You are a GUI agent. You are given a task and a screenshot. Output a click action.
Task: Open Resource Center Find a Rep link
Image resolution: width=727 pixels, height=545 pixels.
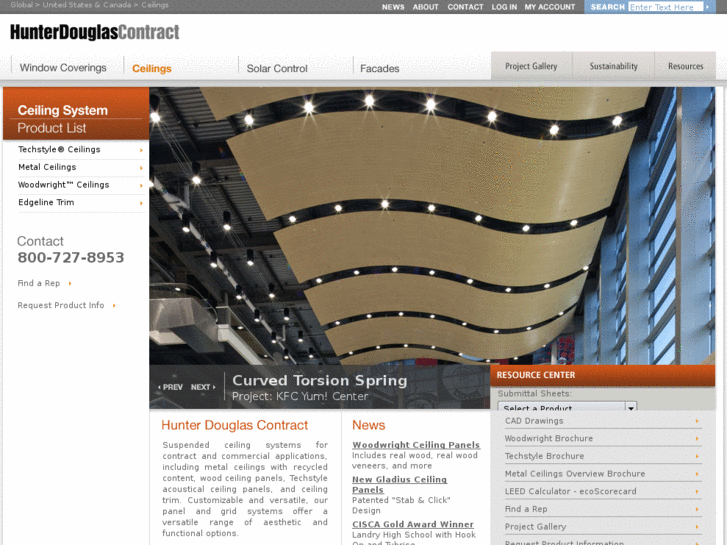(x=526, y=509)
